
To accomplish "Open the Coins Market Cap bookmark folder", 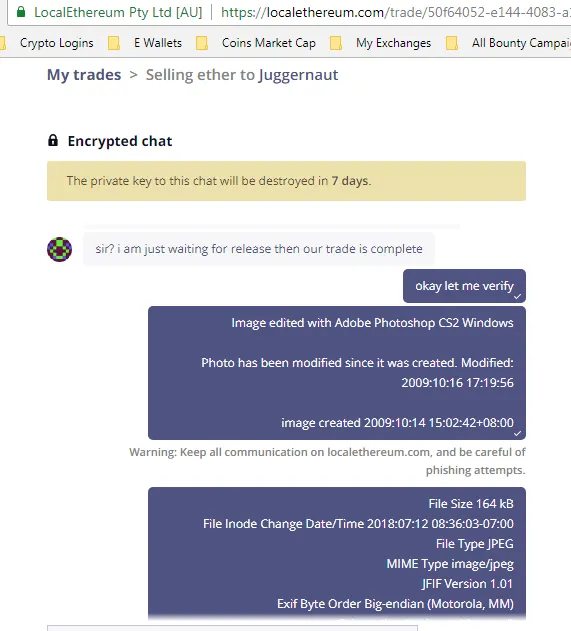I will pyautogui.click(x=269, y=43).
